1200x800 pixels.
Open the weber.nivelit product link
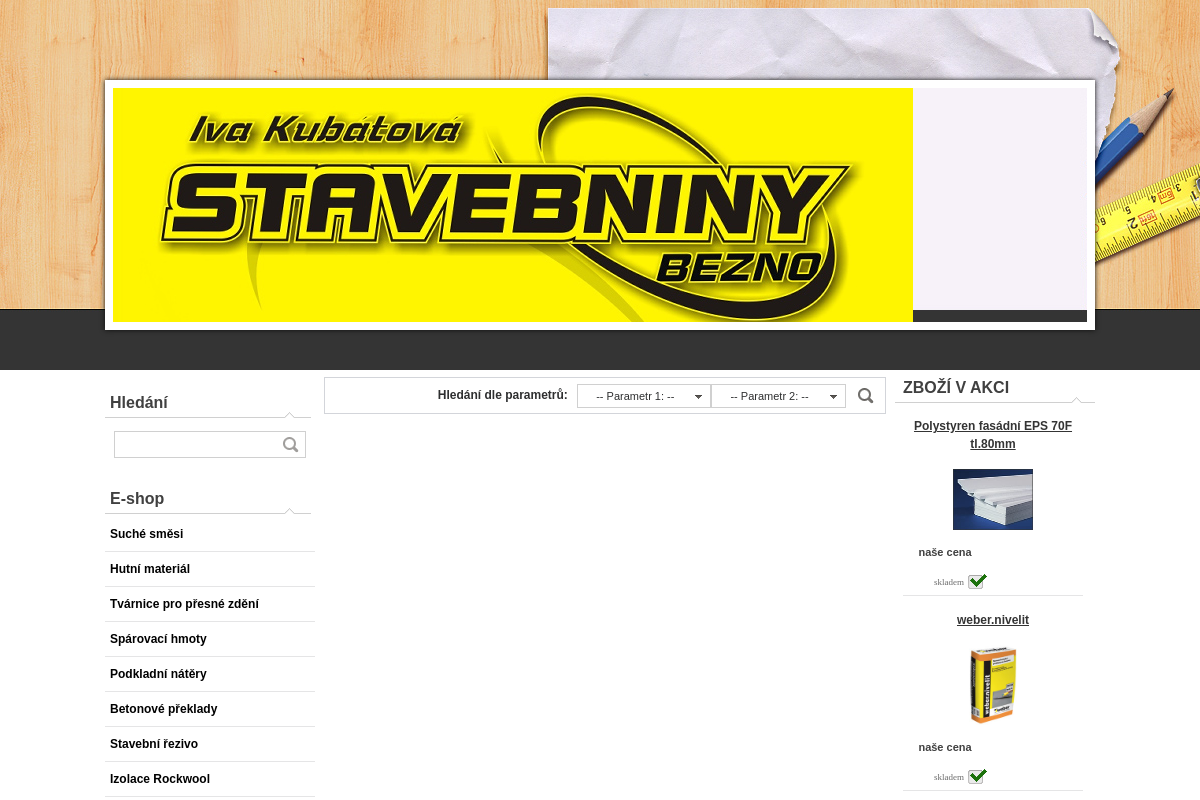click(x=992, y=620)
